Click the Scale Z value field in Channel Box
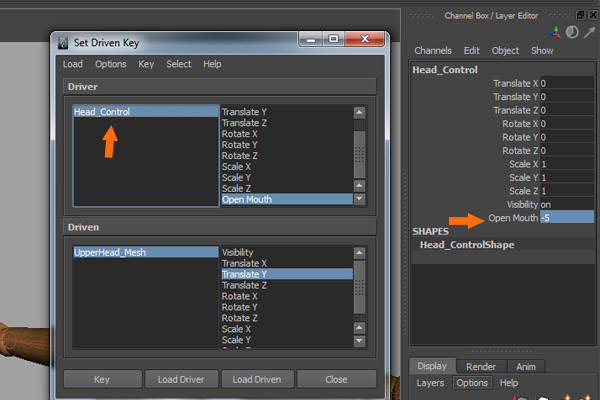Image resolution: width=600 pixels, height=400 pixels. [567, 191]
